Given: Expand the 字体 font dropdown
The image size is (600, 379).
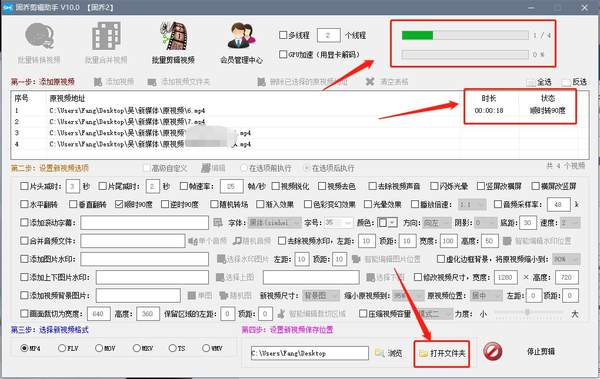Looking at the screenshot, I should (274, 222).
